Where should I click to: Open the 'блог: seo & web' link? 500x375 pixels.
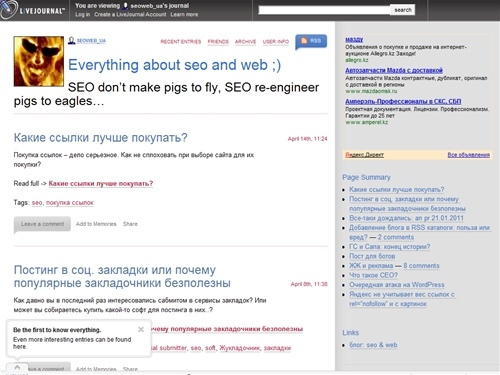pyautogui.click(x=373, y=345)
